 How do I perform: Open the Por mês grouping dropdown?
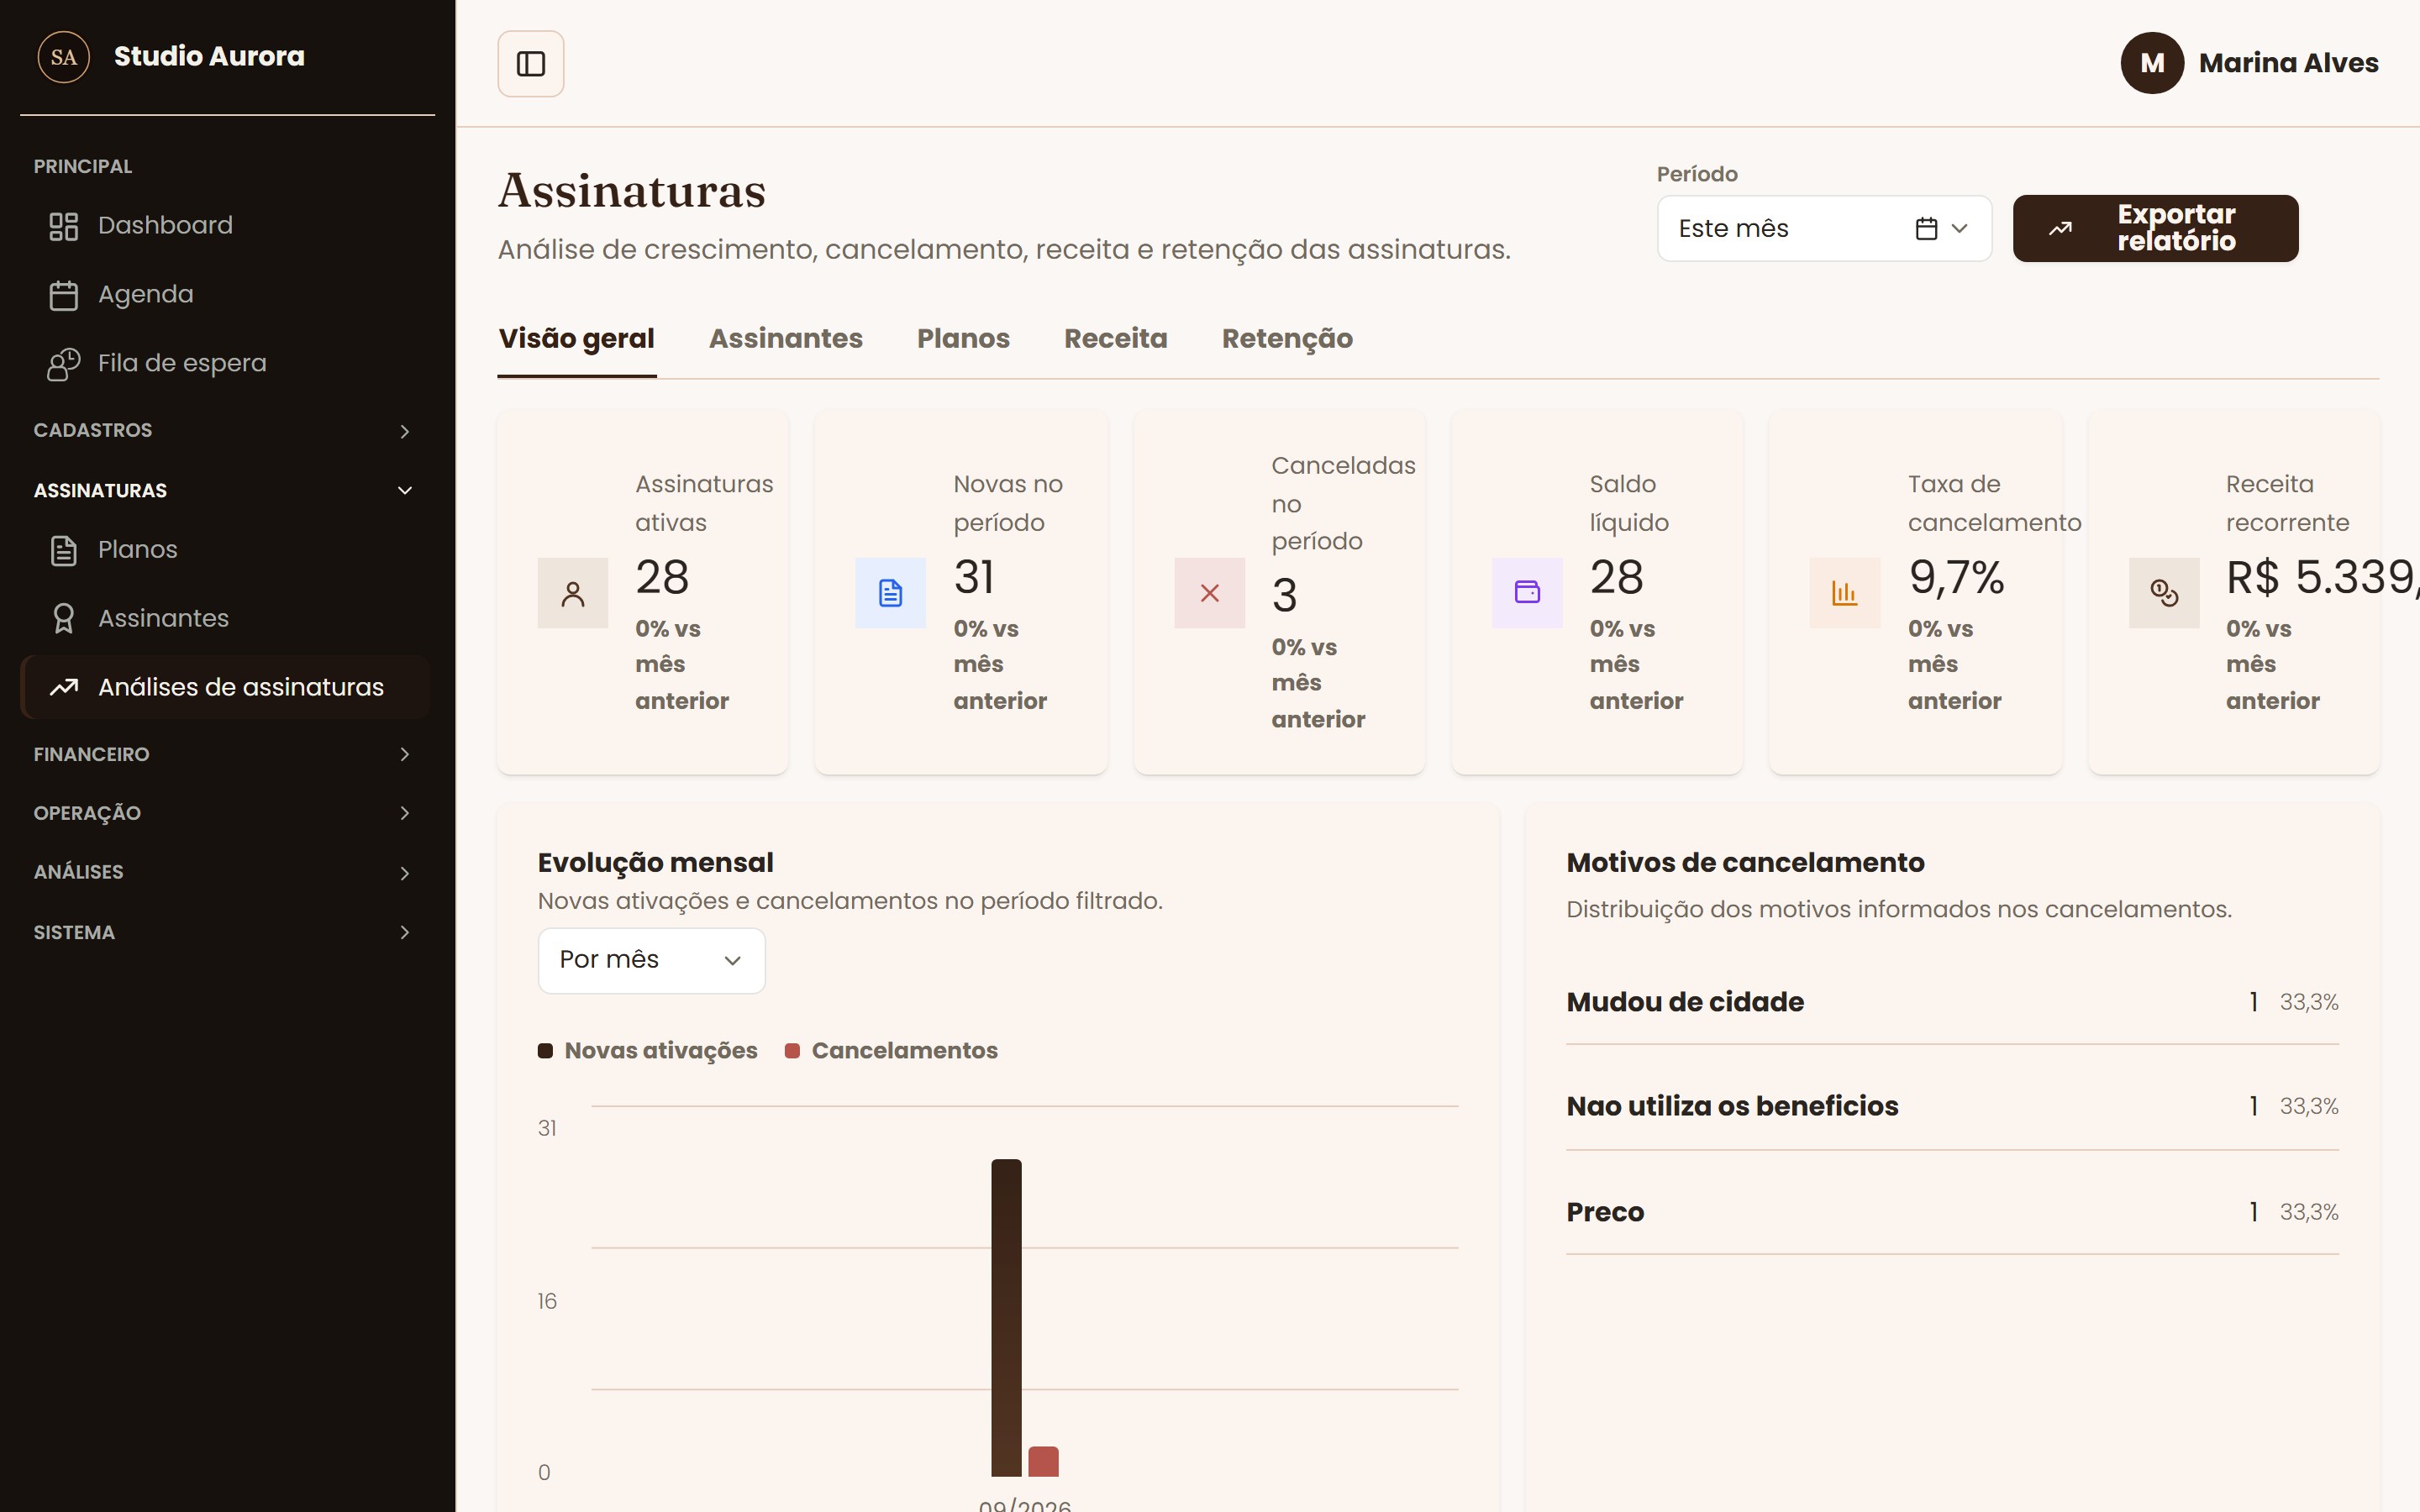(651, 961)
